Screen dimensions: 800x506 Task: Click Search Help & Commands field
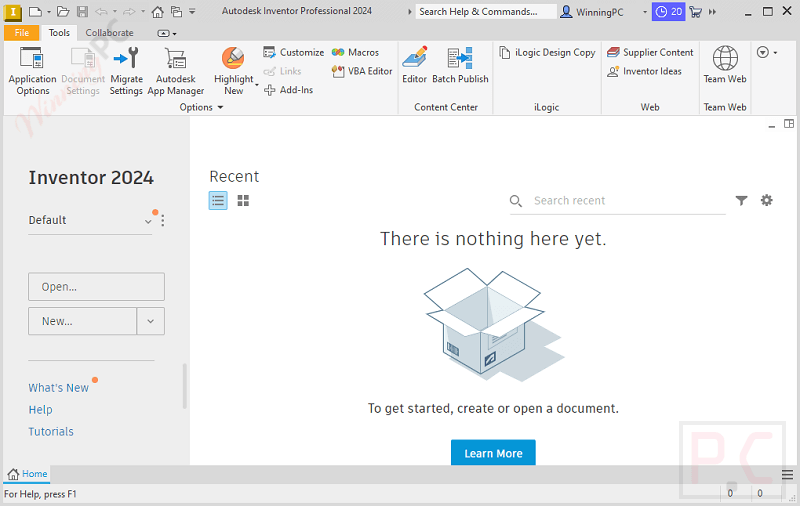coord(486,11)
